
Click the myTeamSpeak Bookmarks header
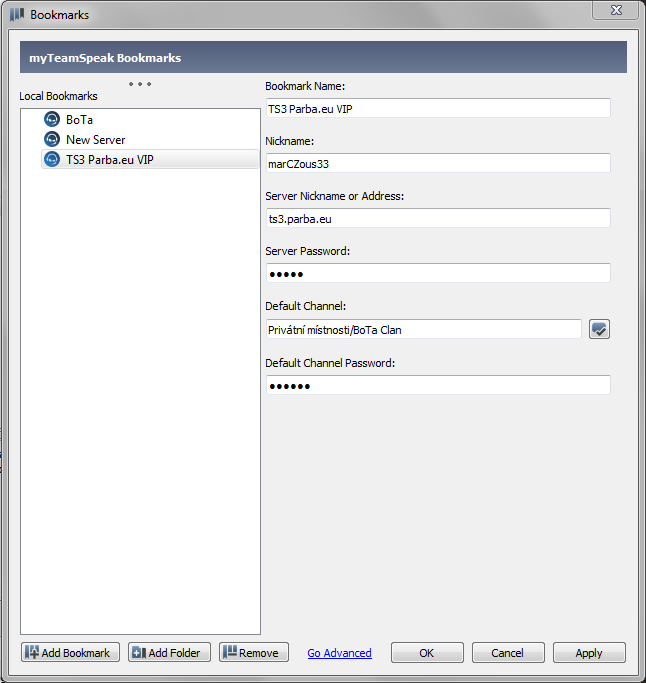[323, 57]
